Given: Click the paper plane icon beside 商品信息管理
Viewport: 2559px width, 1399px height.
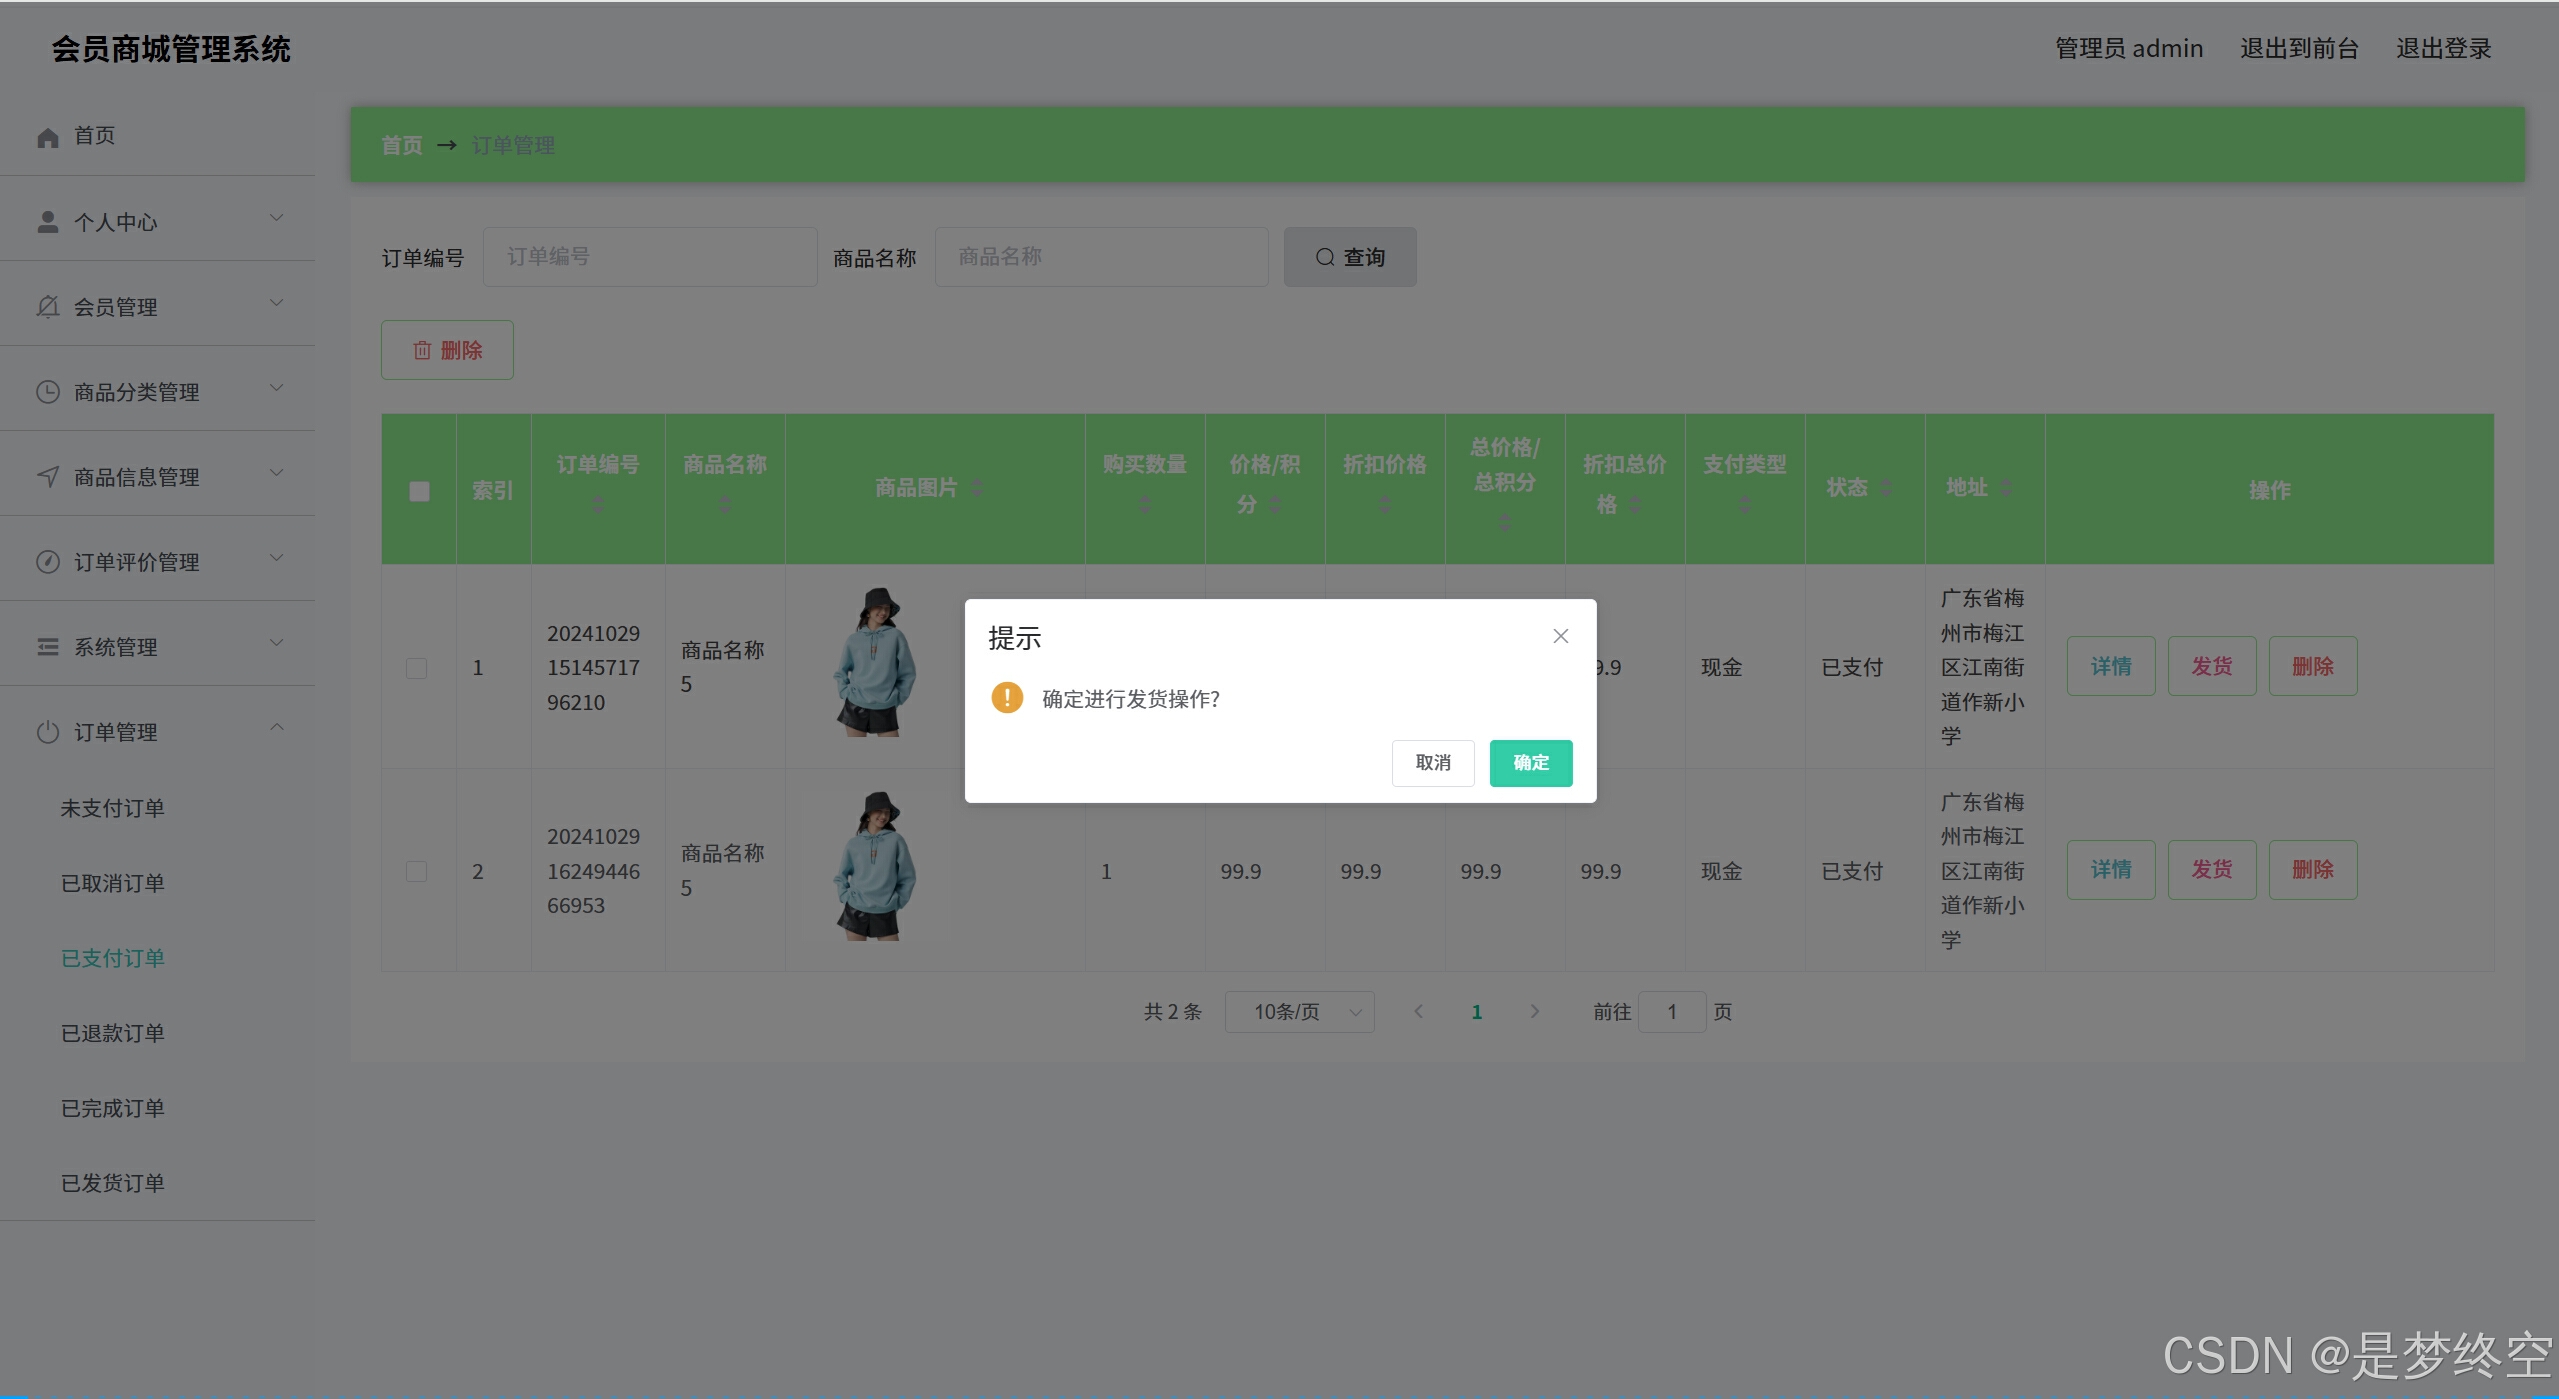Looking at the screenshot, I should tap(48, 477).
